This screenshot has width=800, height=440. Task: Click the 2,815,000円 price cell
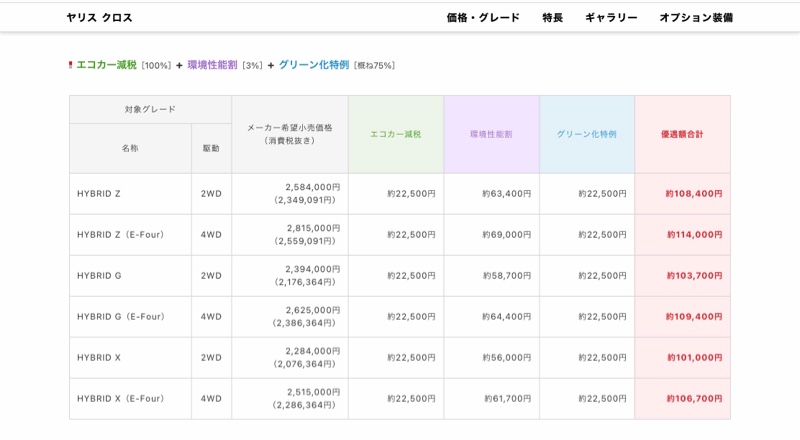(x=290, y=235)
